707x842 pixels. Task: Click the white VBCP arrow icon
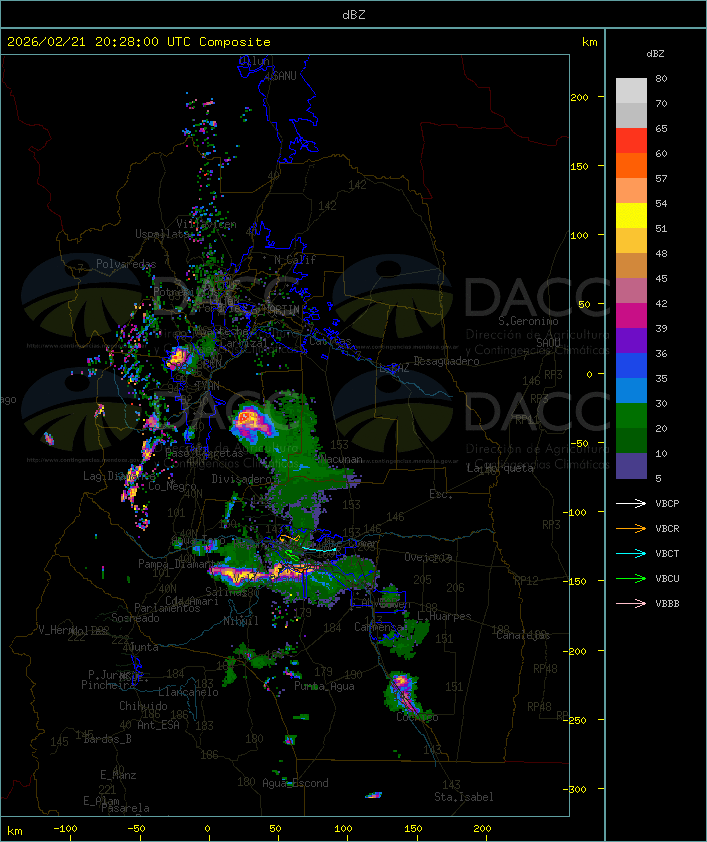pos(631,503)
